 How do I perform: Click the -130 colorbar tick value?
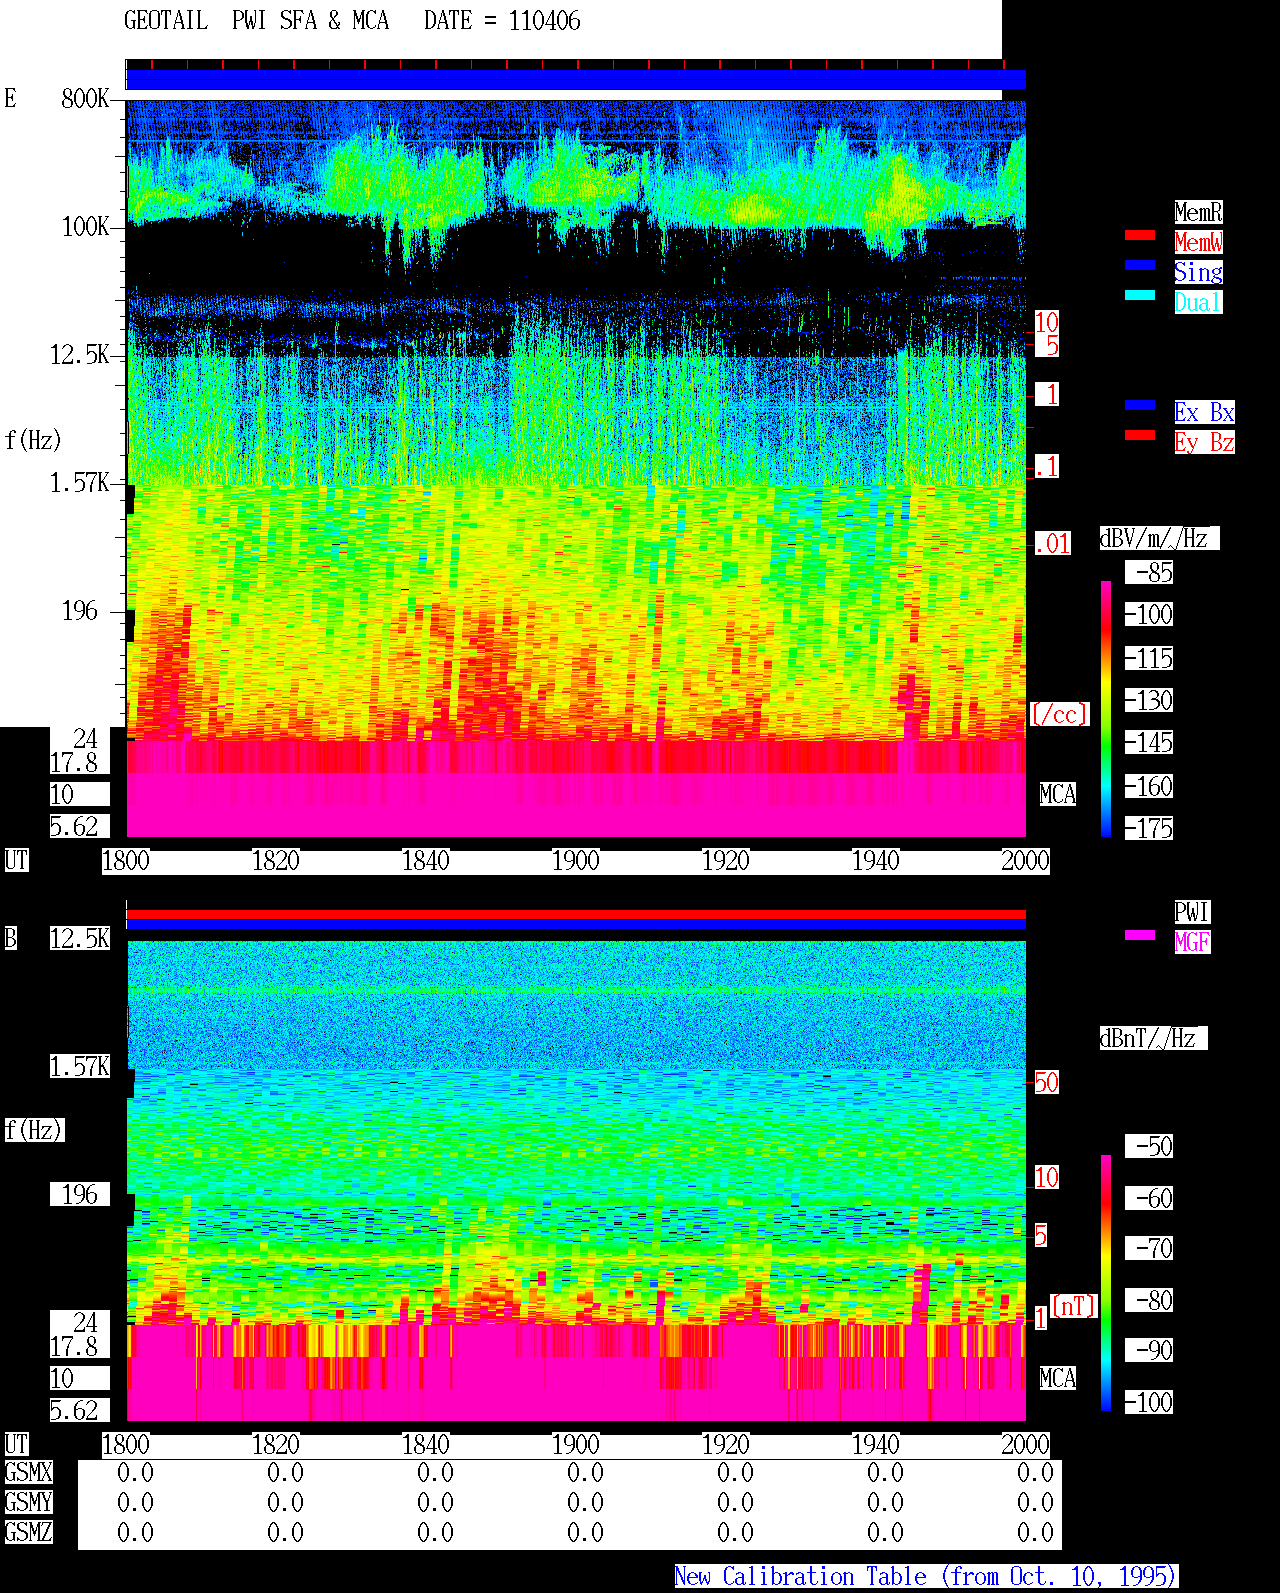pyautogui.click(x=1149, y=700)
